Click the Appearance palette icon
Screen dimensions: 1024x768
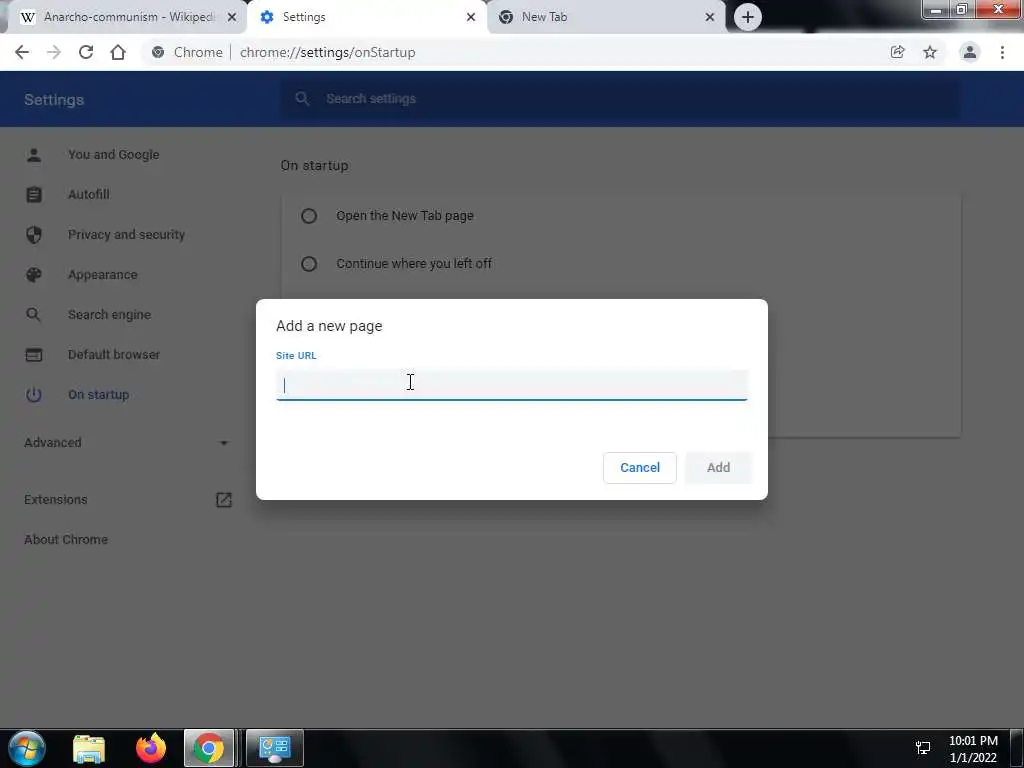coord(34,275)
